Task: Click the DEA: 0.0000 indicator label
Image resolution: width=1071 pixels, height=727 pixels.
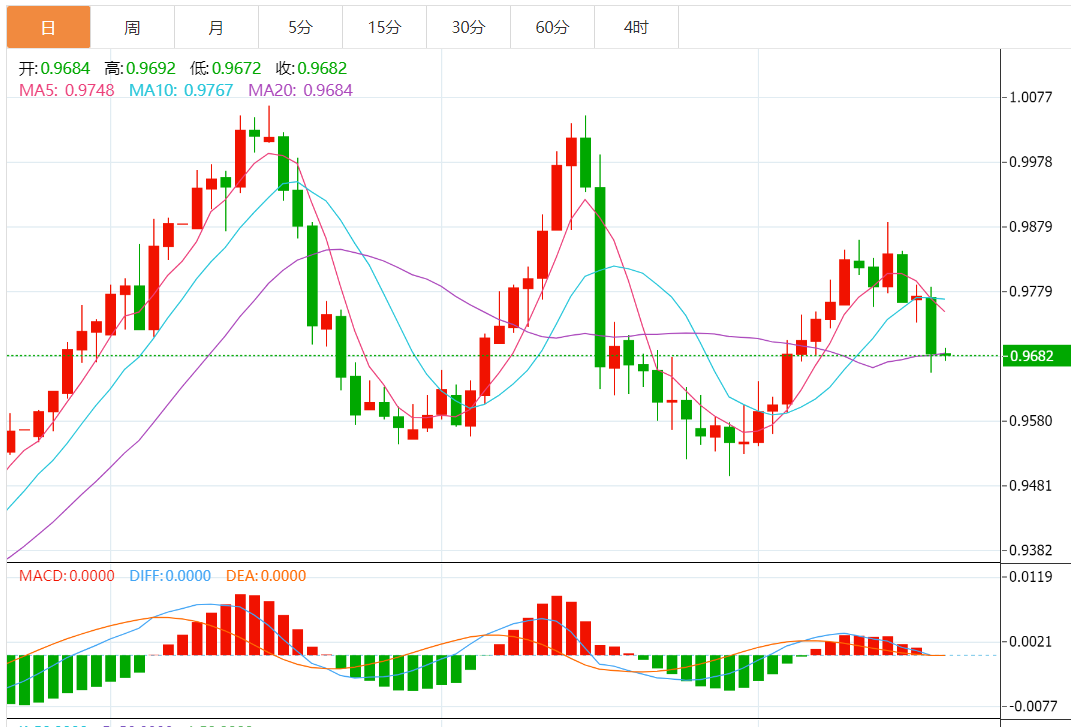Action: [x=266, y=576]
